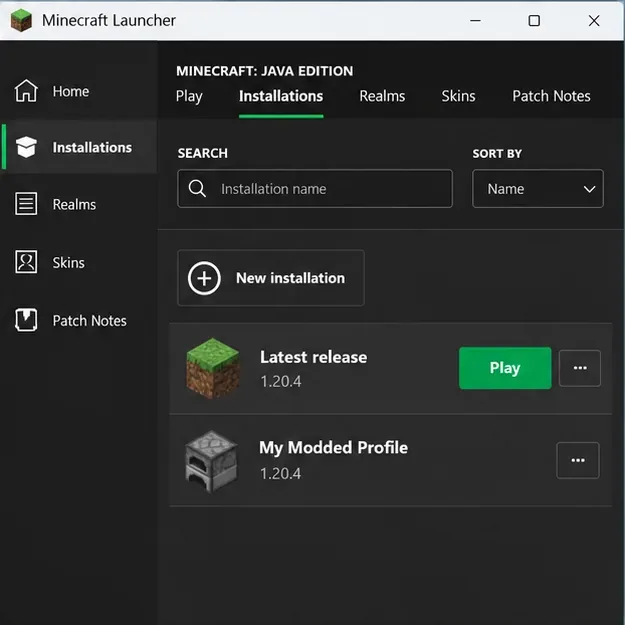The width and height of the screenshot is (625, 625).
Task: Open more options for Latest release
Action: (x=580, y=368)
